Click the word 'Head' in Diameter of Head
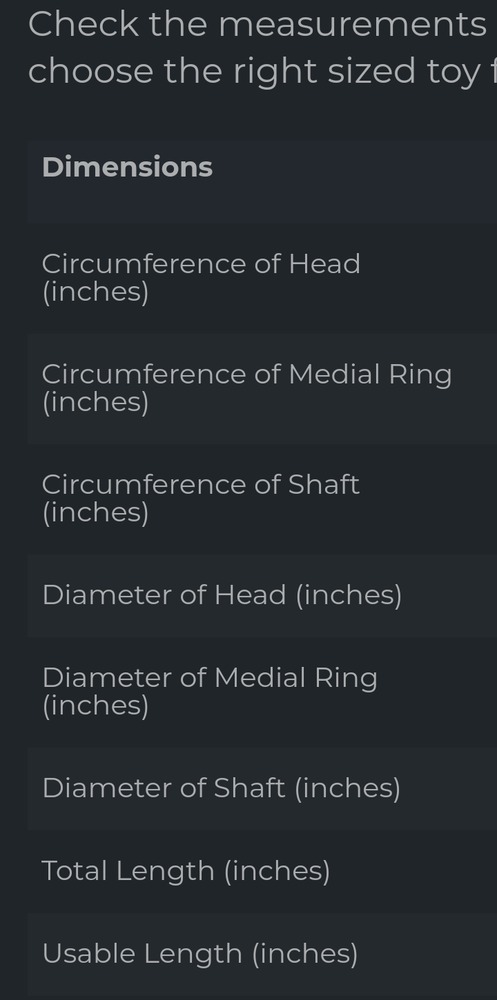Viewport: 497px width, 1000px height. pos(250,595)
